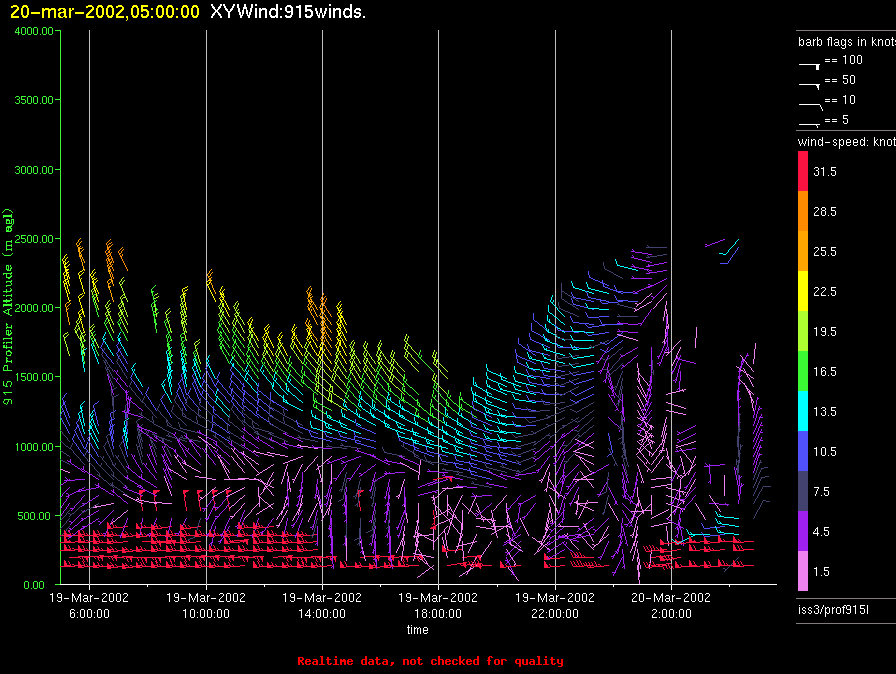
Task: Click the 10 knot barb flag symbol
Action: [x=809, y=102]
